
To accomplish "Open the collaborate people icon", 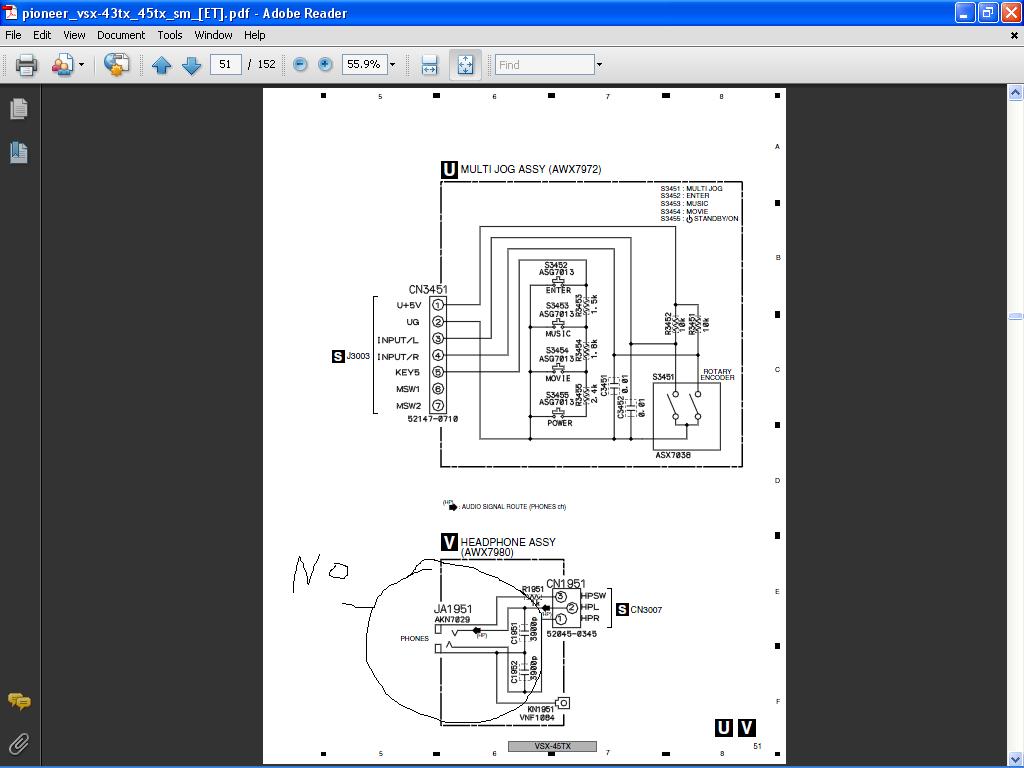I will 63,65.
